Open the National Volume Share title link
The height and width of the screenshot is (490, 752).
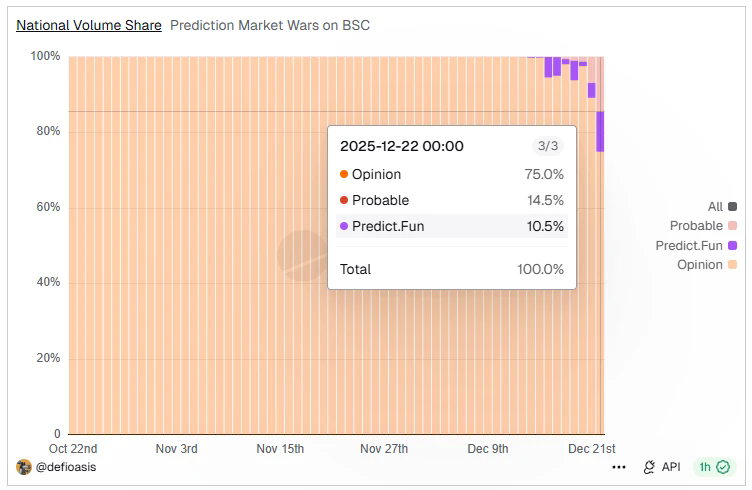[x=89, y=25]
